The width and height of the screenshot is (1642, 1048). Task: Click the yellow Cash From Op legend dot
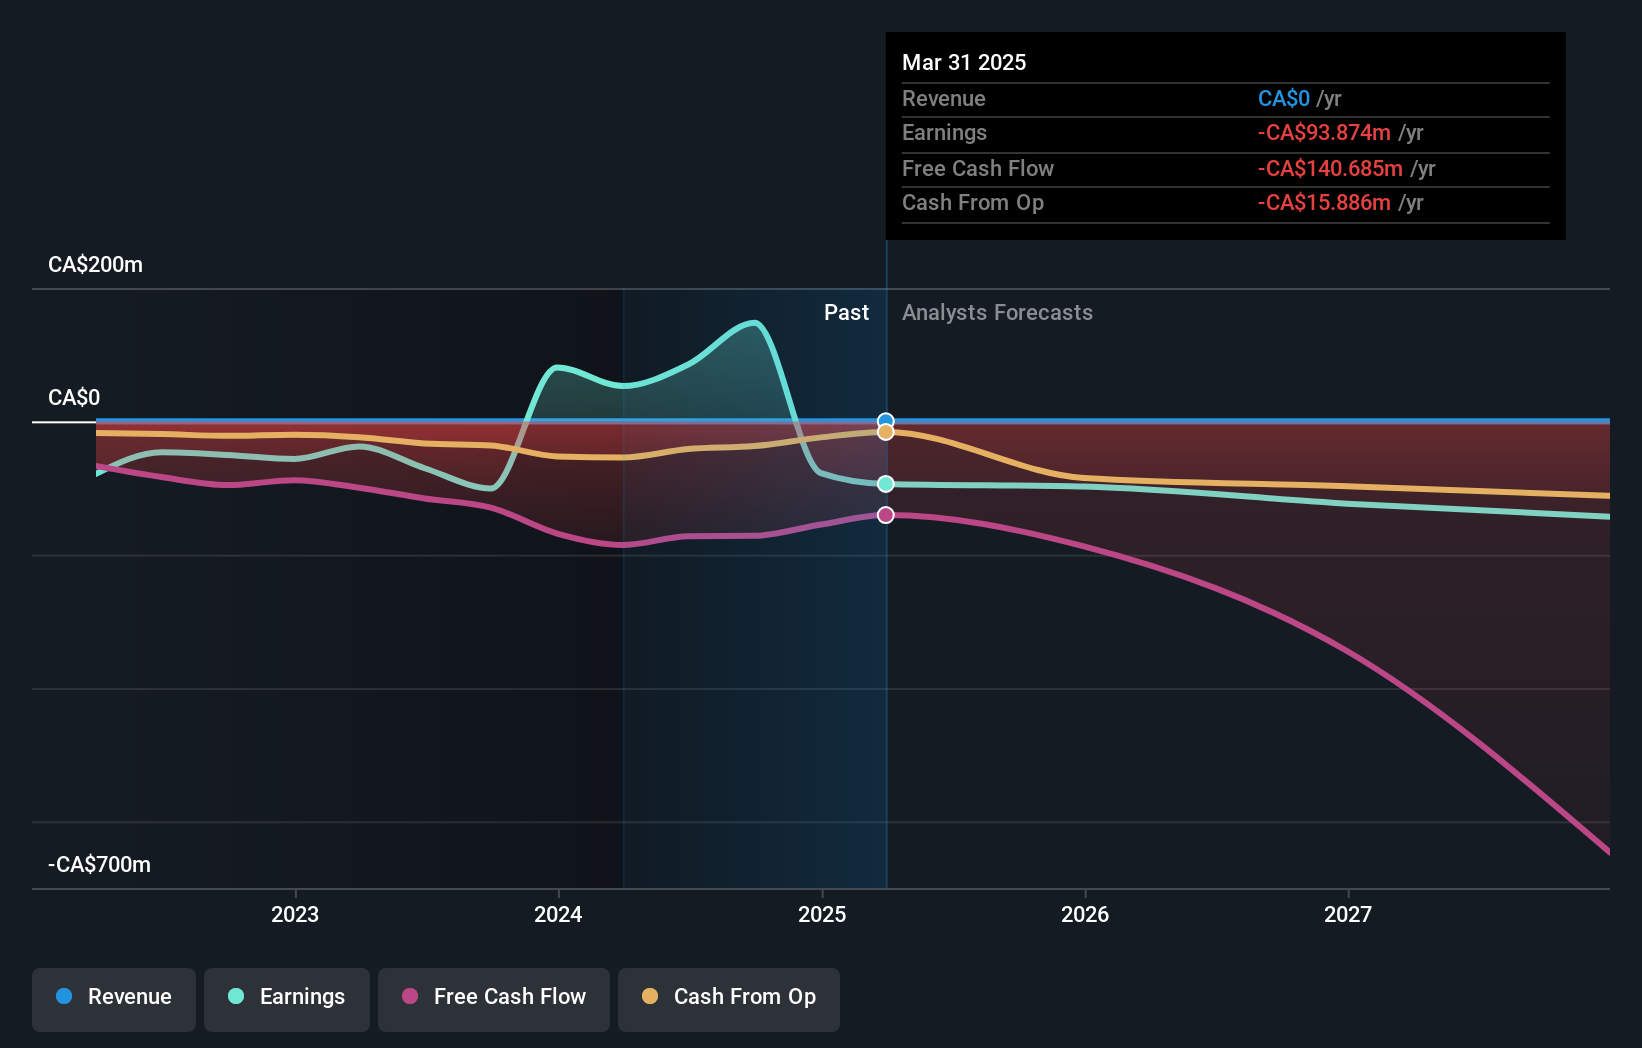pos(651,998)
